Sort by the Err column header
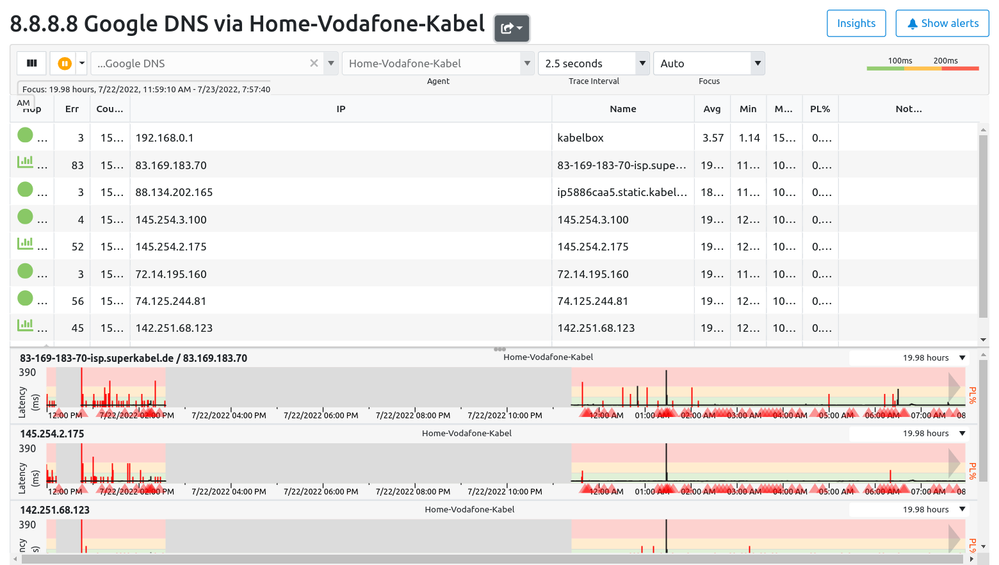This screenshot has width=999, height=565. pos(72,109)
